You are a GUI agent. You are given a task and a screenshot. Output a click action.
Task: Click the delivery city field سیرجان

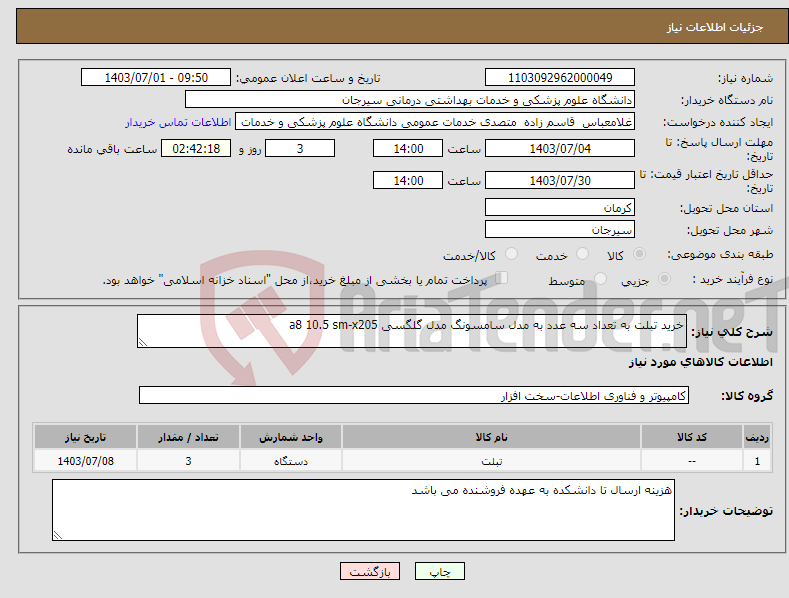(560, 230)
